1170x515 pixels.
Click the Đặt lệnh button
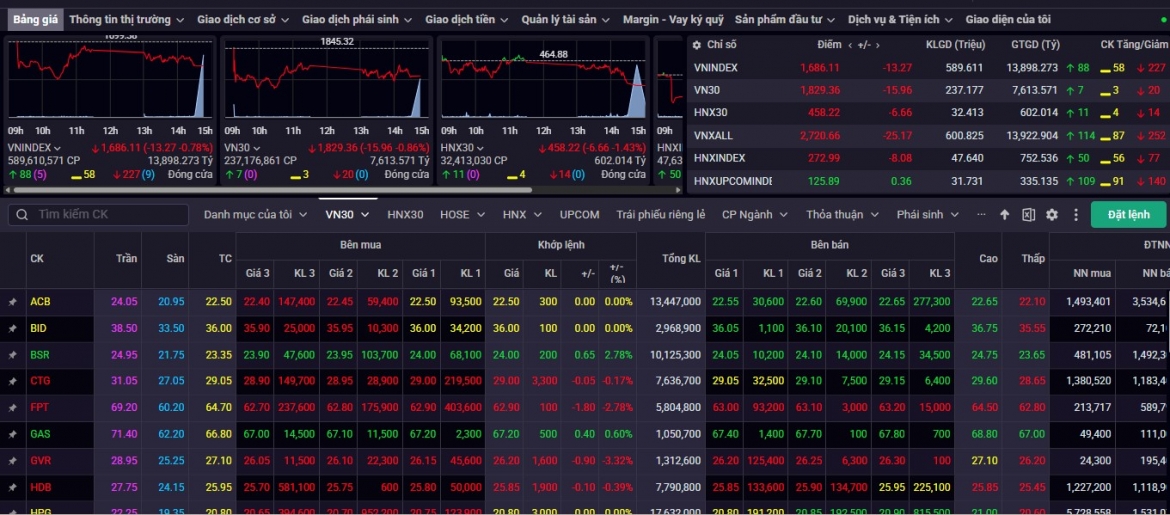(x=1128, y=215)
